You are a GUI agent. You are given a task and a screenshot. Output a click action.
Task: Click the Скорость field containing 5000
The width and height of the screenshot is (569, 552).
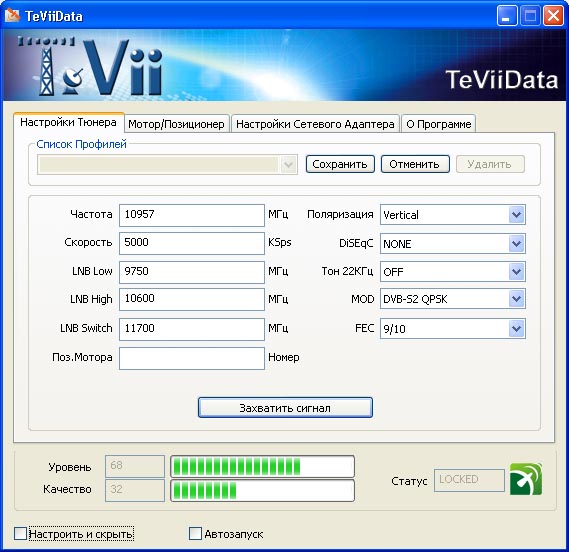192,244
